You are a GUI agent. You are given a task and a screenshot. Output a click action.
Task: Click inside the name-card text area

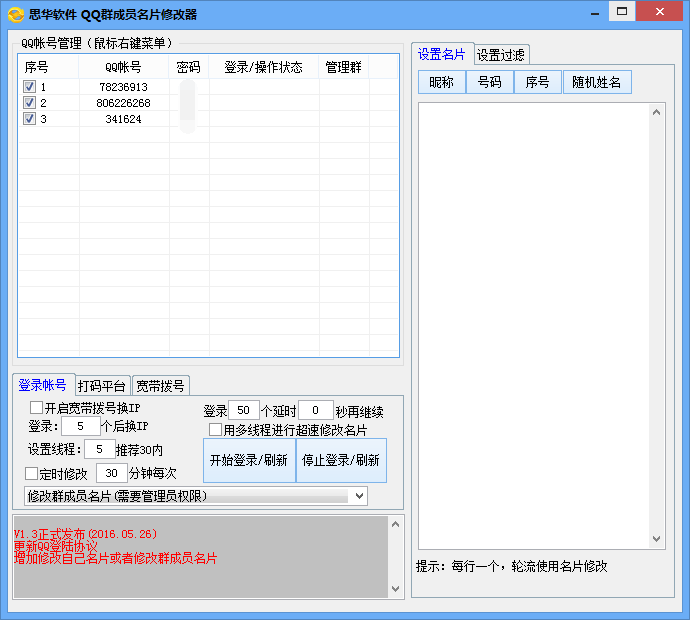click(534, 326)
